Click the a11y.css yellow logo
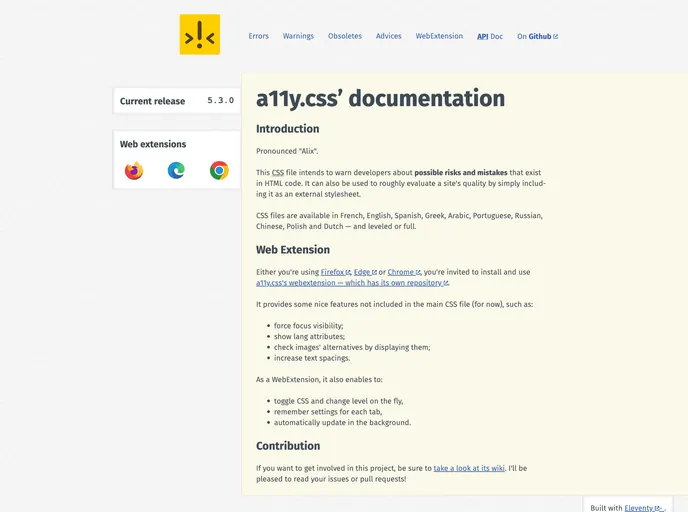The image size is (688, 512). (x=199, y=35)
